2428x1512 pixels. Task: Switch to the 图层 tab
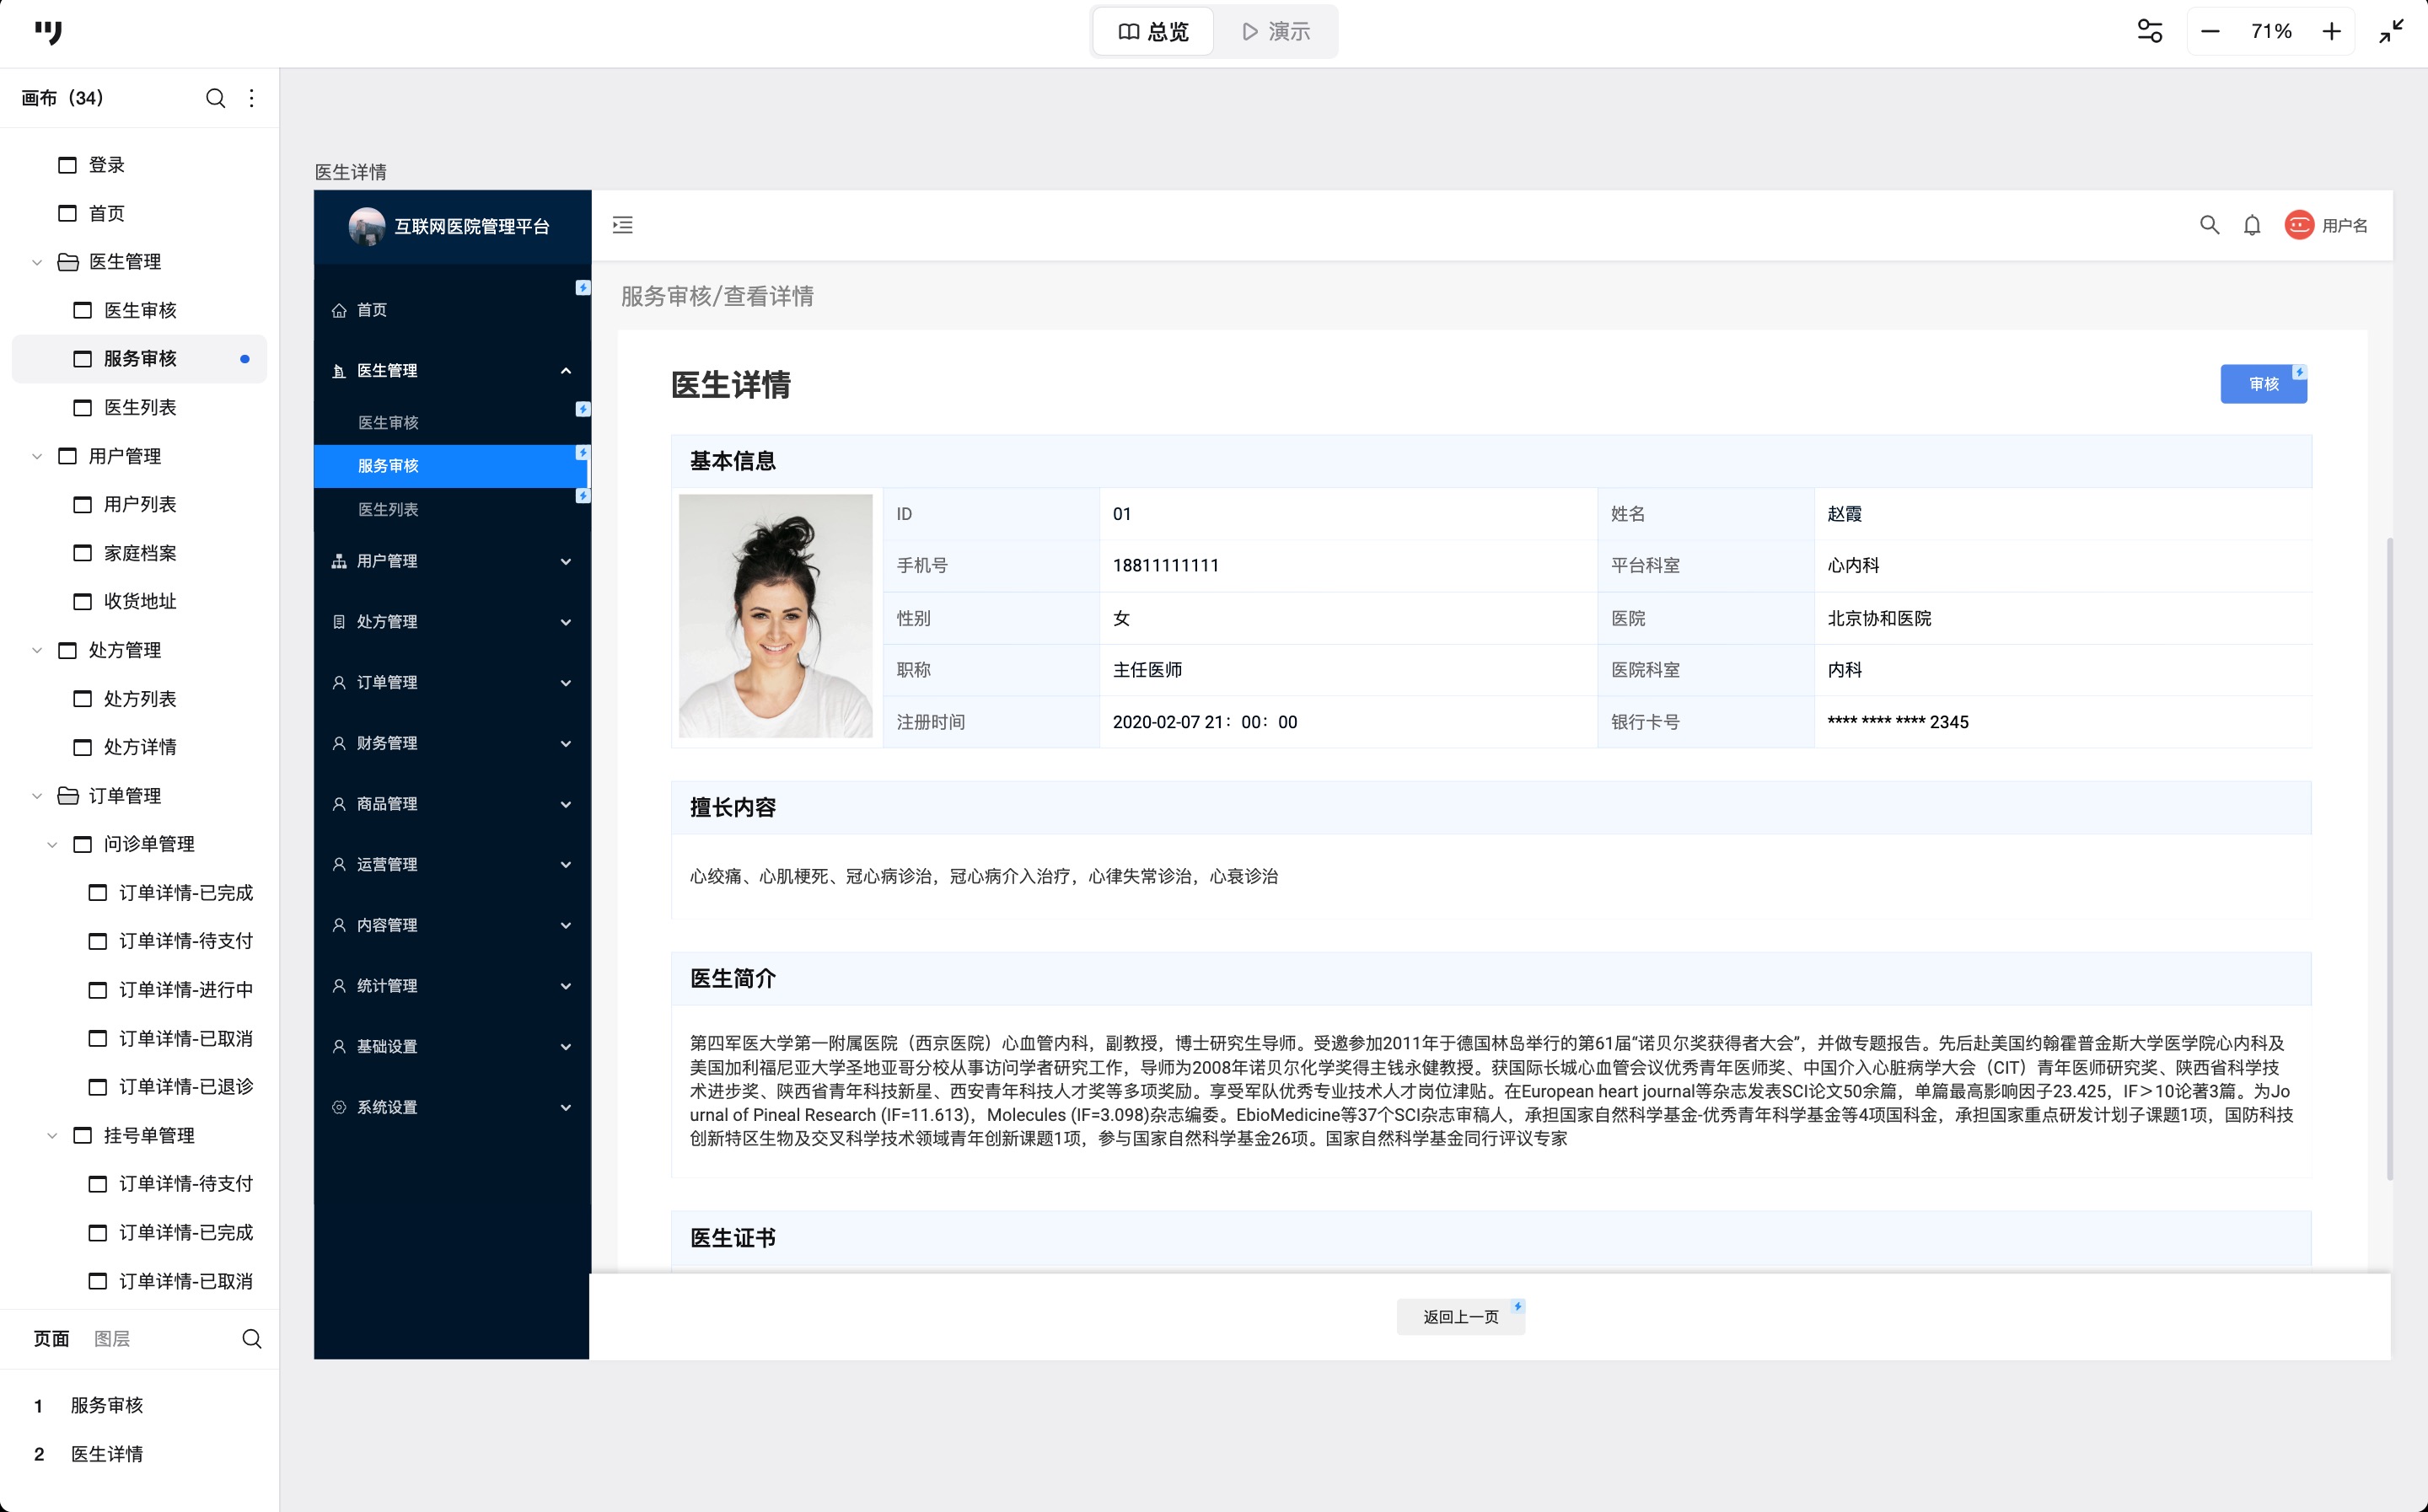tap(111, 1339)
